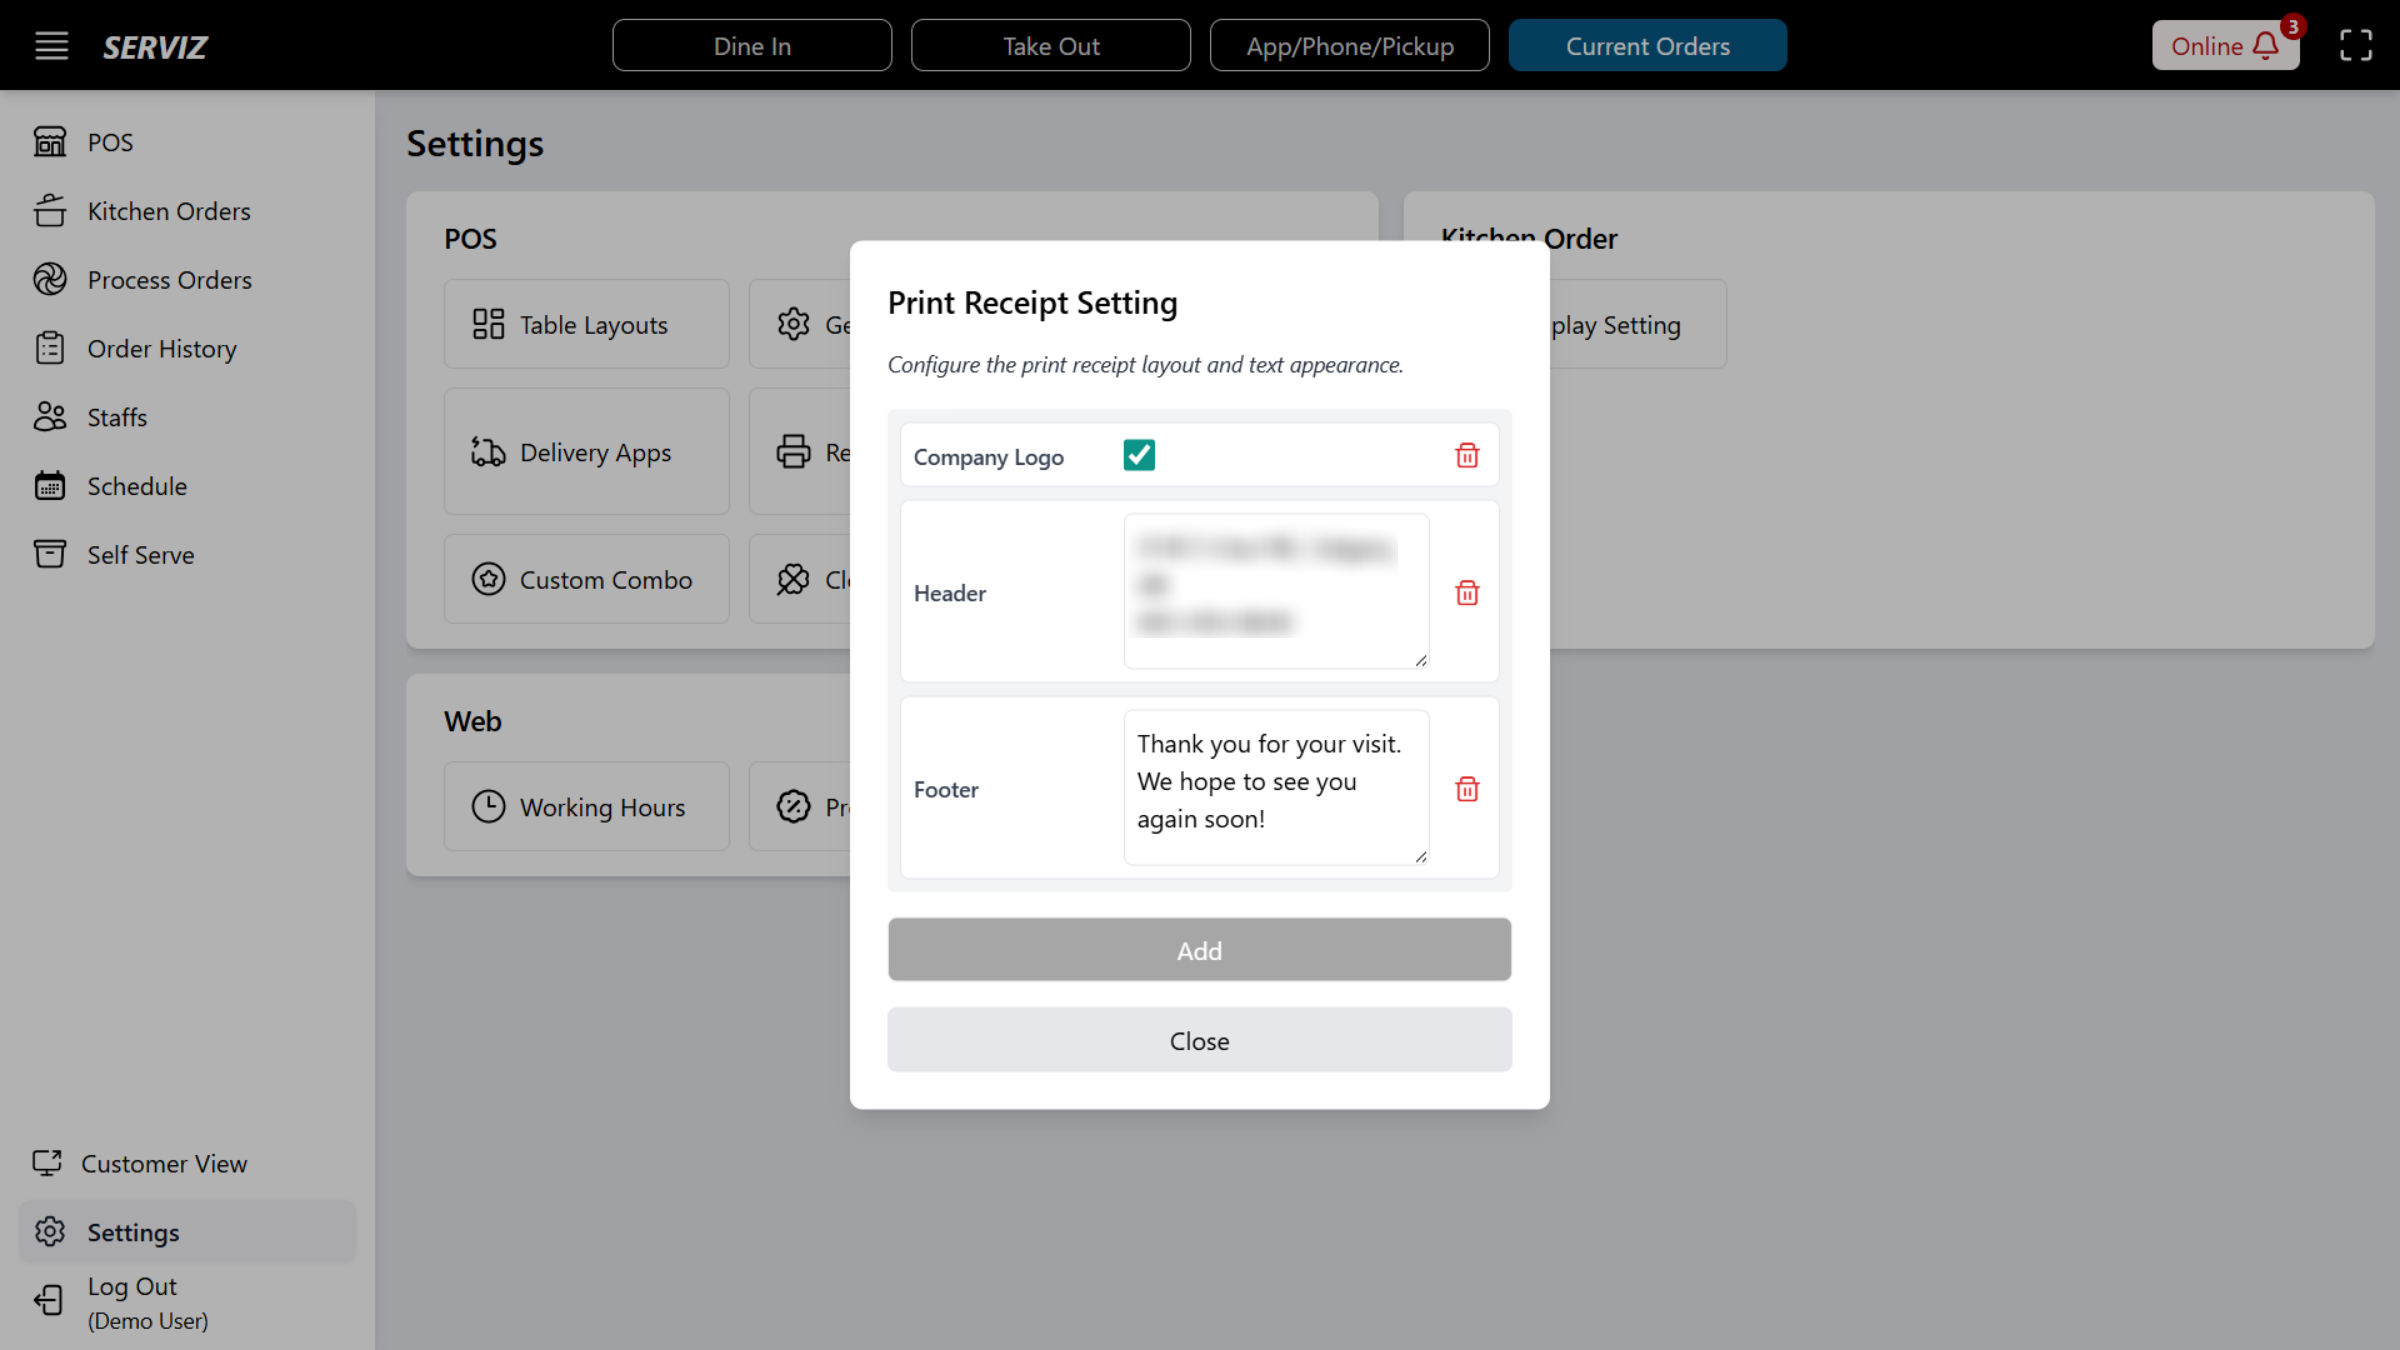This screenshot has height=1350, width=2400.
Task: Open Order History from the sidebar
Action: (x=50, y=348)
